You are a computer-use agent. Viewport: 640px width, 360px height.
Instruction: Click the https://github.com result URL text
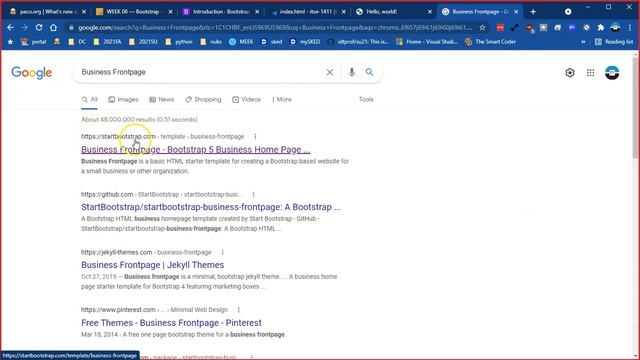tap(107, 194)
